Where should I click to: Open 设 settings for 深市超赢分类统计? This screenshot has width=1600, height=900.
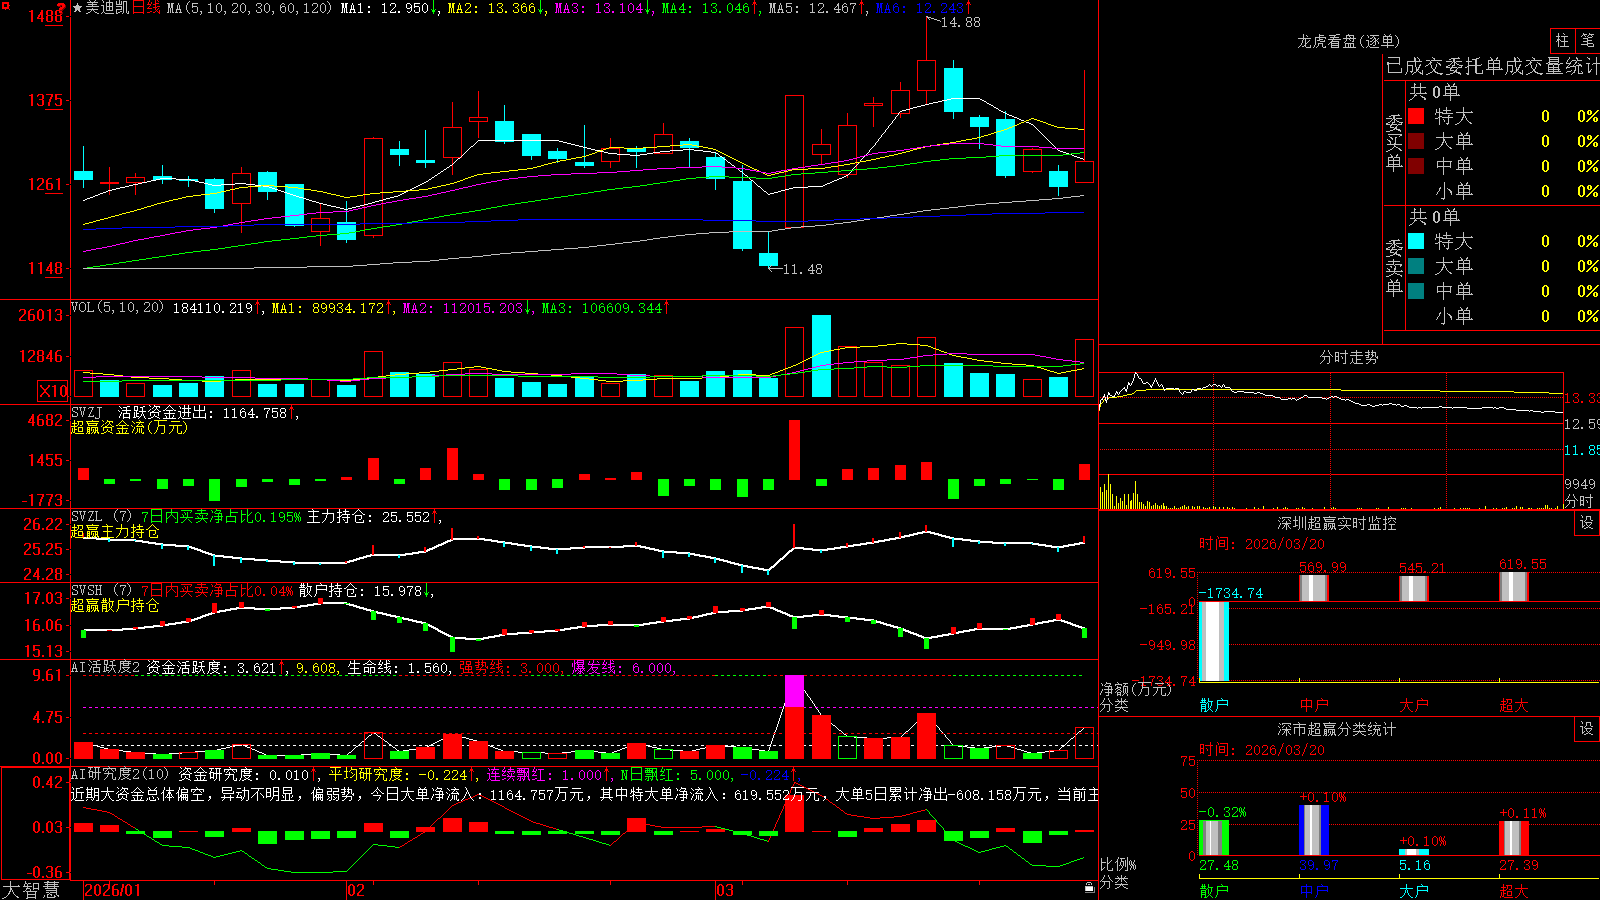pyautogui.click(x=1587, y=729)
